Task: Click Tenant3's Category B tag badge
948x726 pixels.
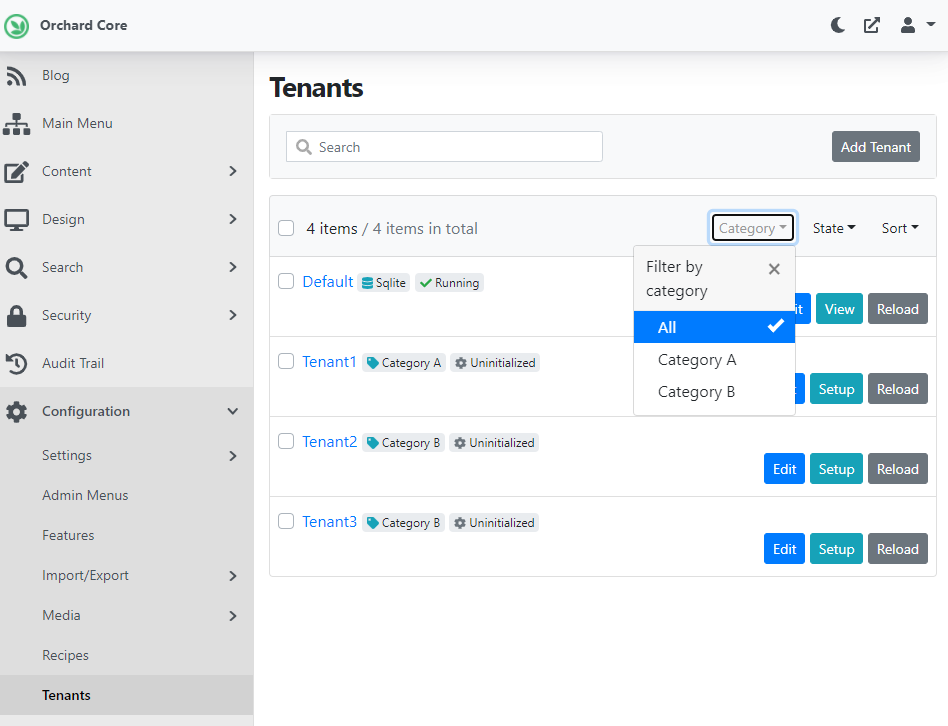Action: click(403, 522)
